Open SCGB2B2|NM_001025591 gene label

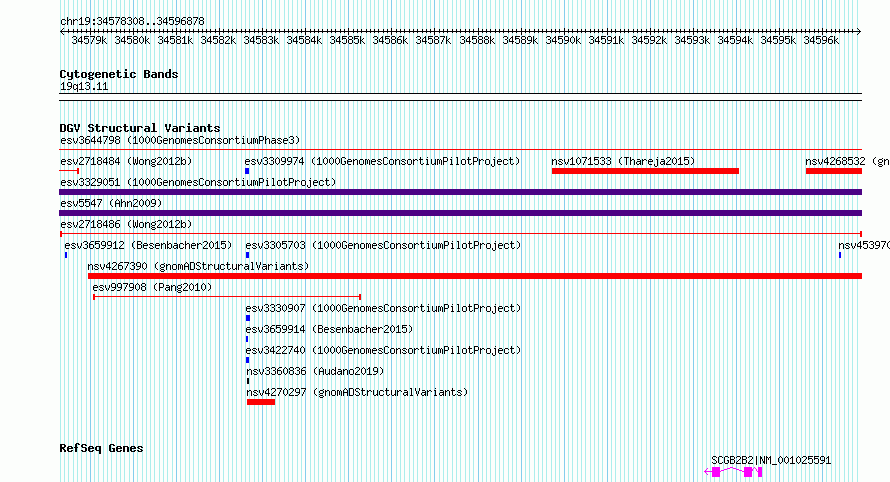click(x=771, y=460)
